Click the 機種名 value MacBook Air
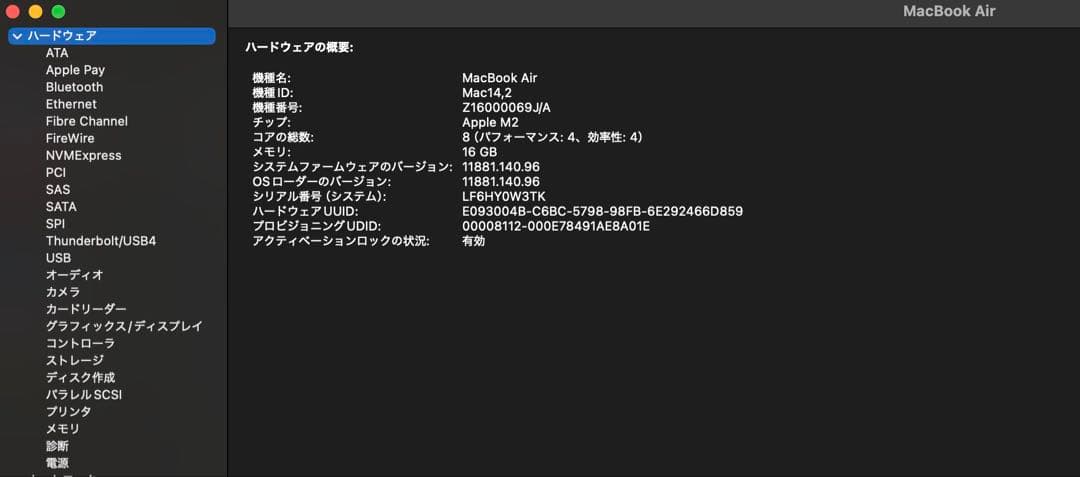1080x477 pixels. point(499,78)
